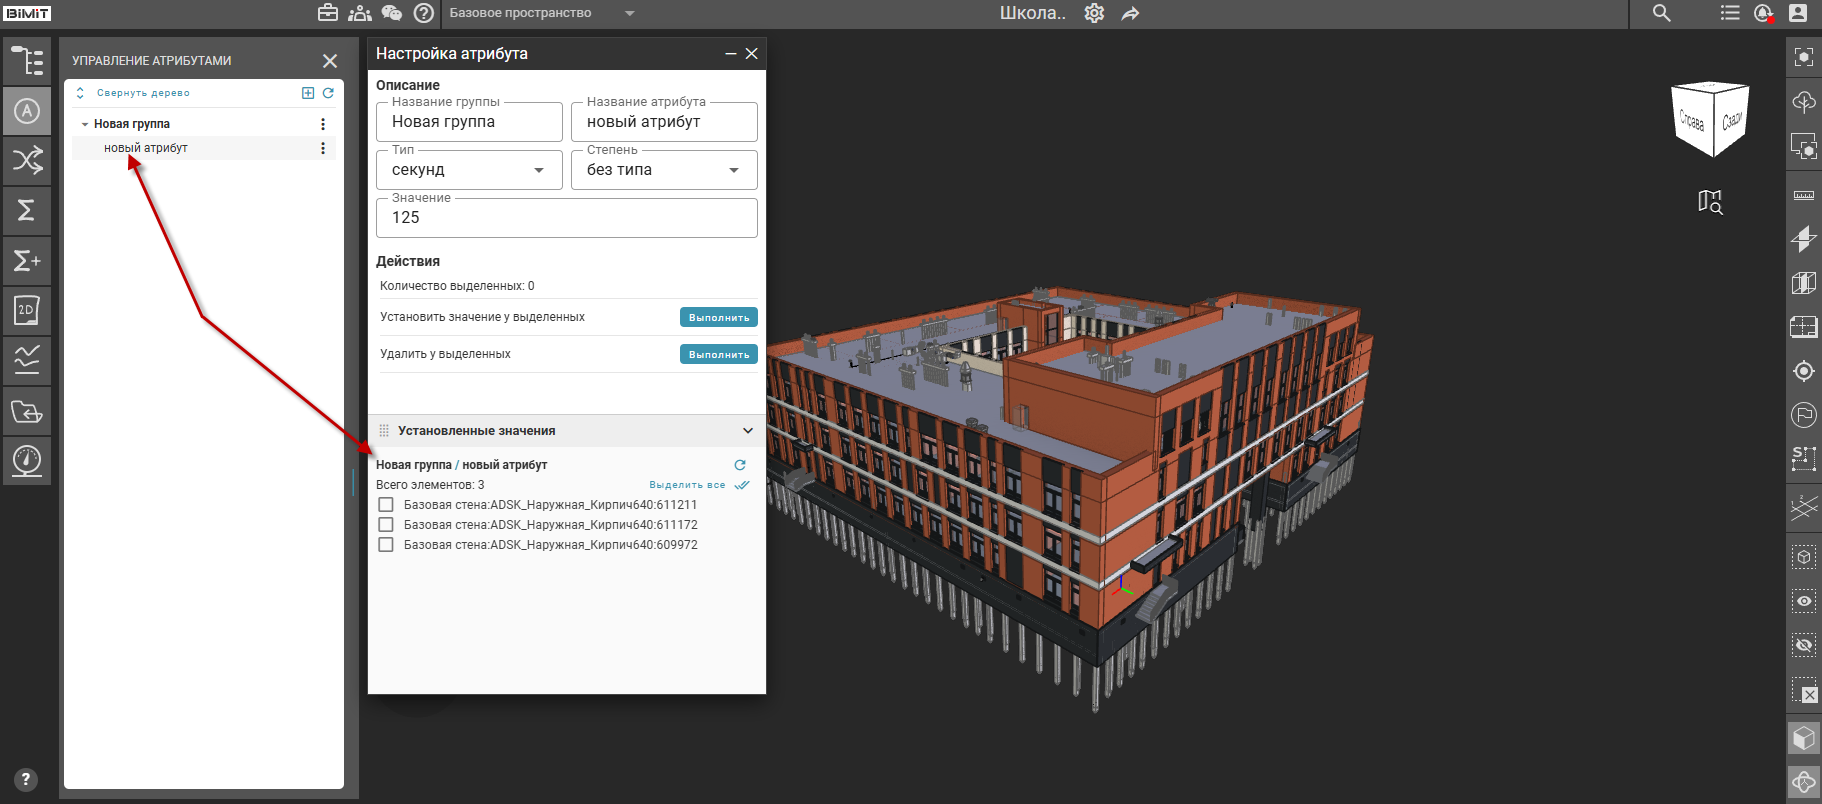The width and height of the screenshot is (1822, 804).
Task: Open project settings gear icon
Action: click(1094, 13)
